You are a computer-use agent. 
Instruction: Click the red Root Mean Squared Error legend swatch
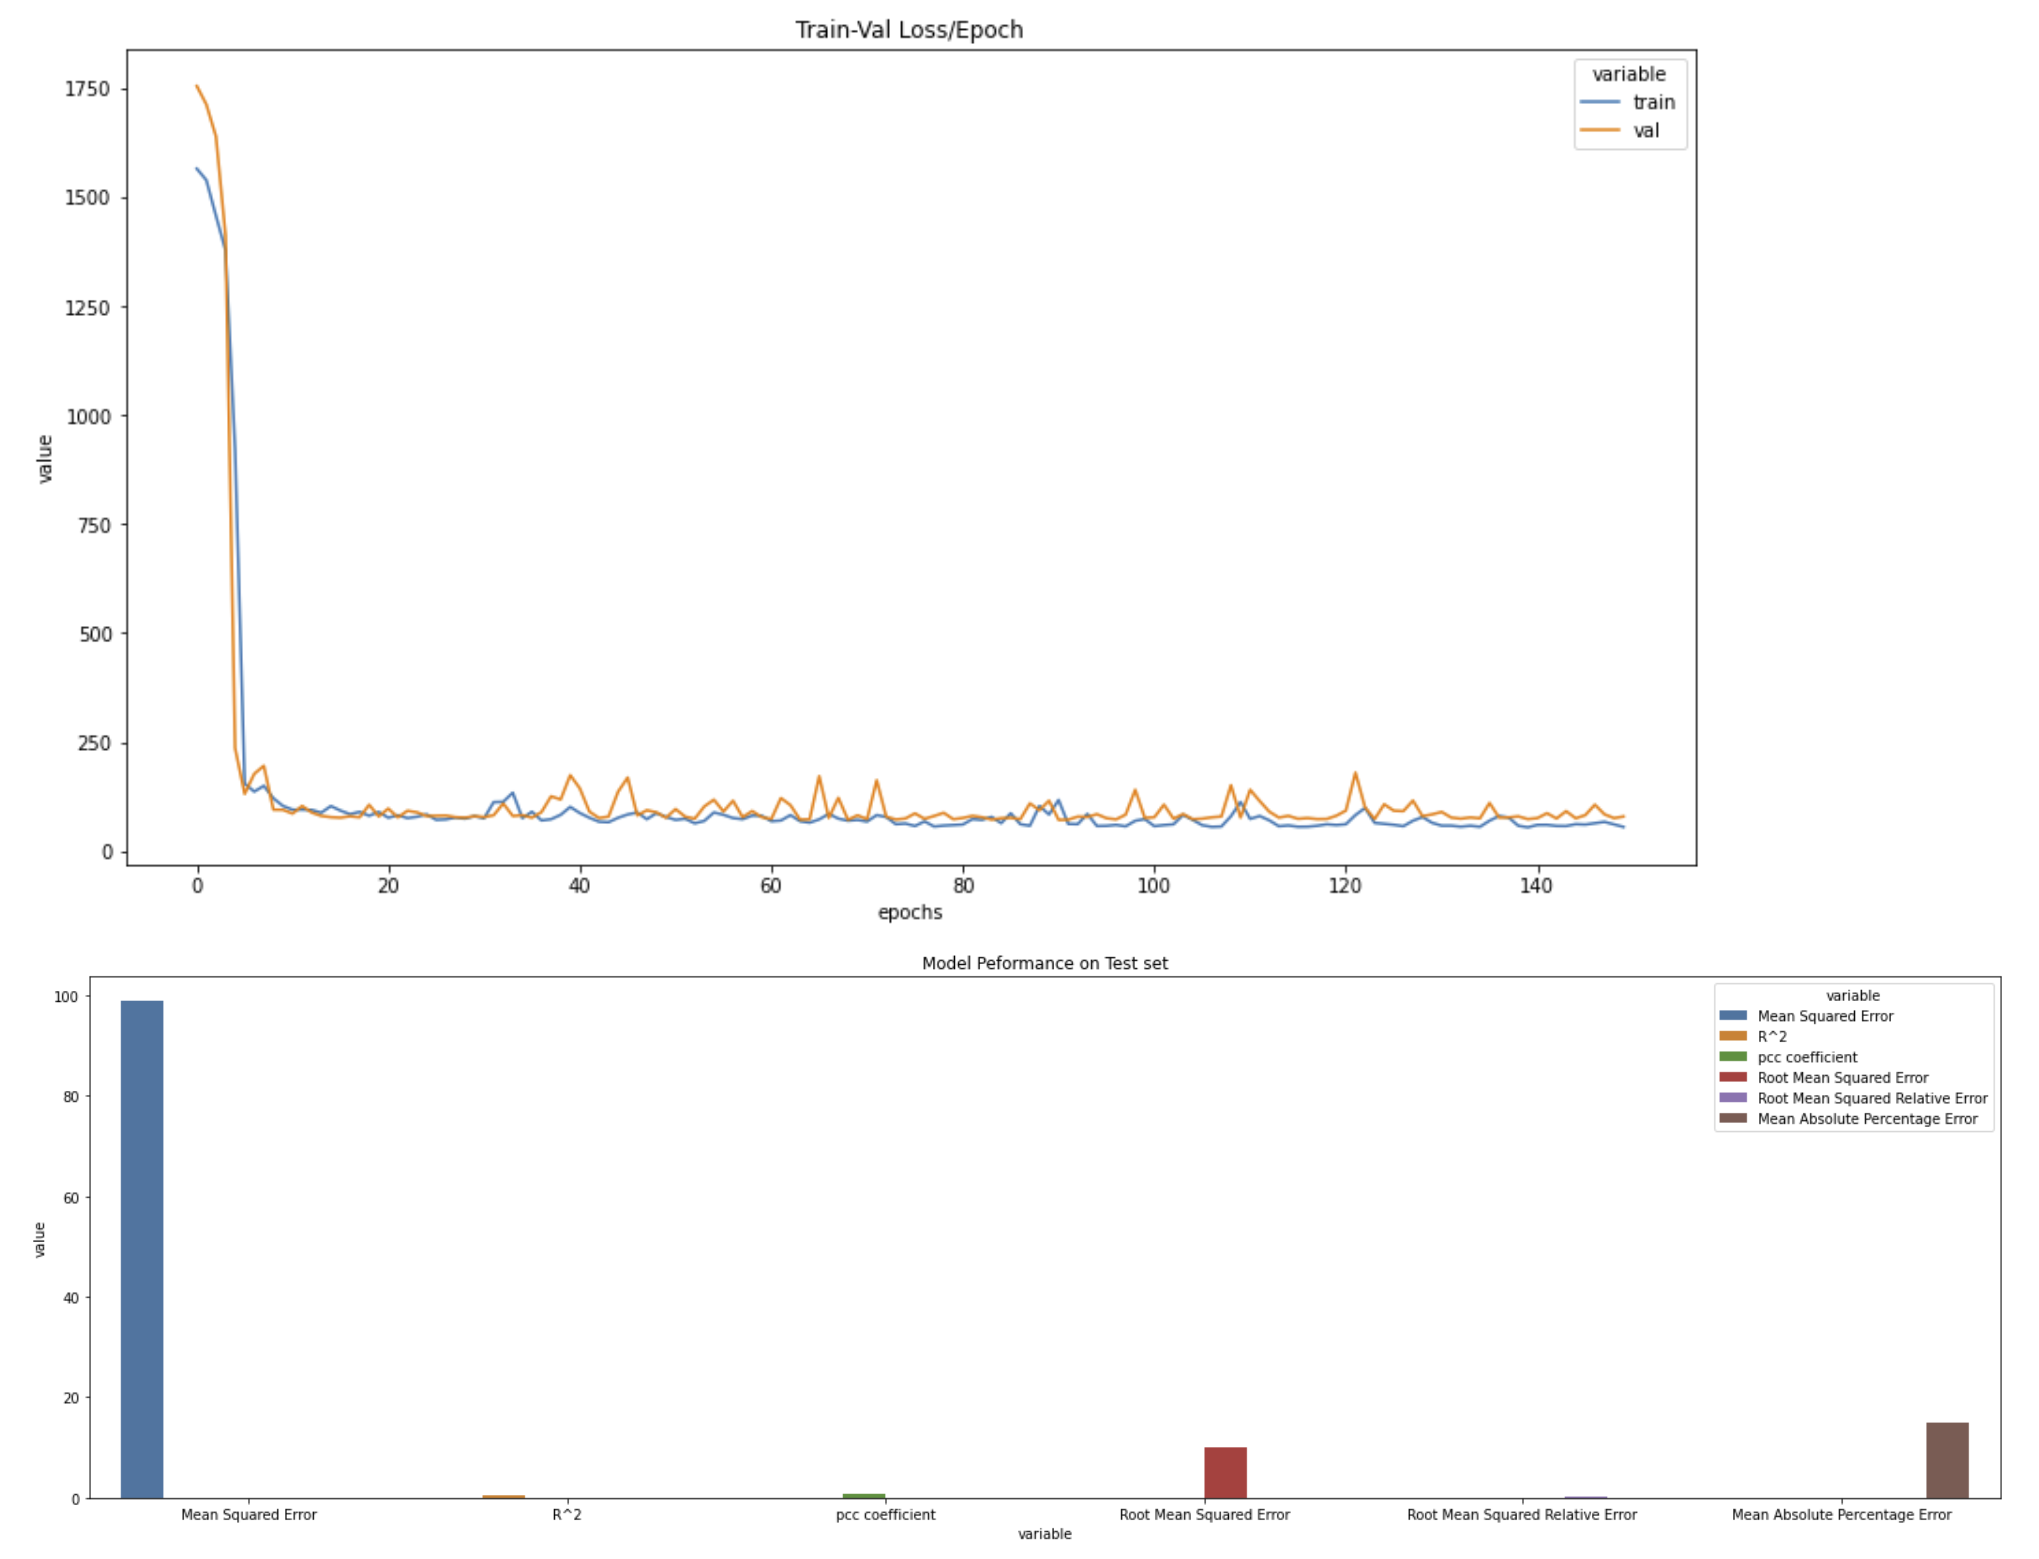[x=1733, y=1077]
